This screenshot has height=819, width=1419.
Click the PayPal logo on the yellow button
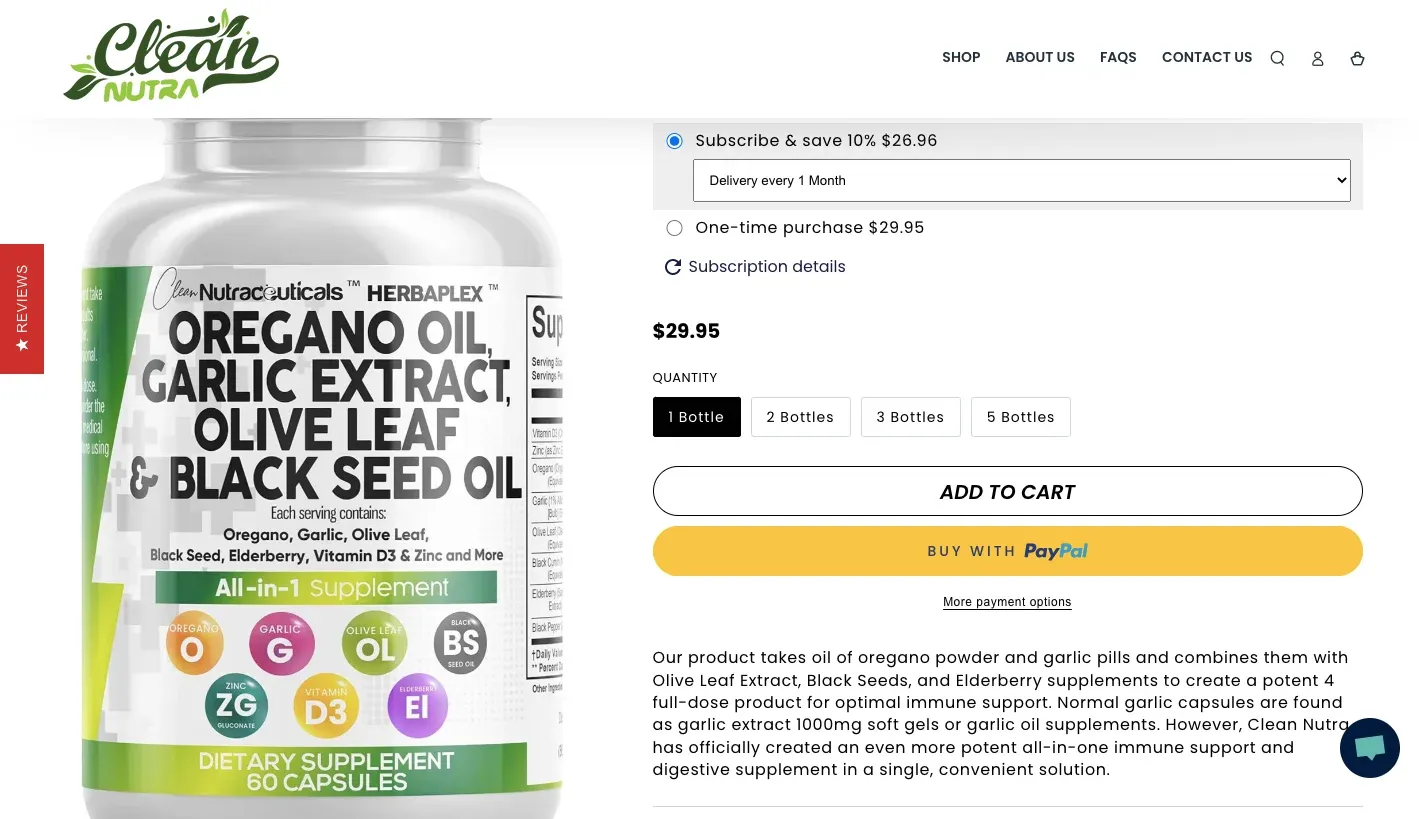(1056, 551)
